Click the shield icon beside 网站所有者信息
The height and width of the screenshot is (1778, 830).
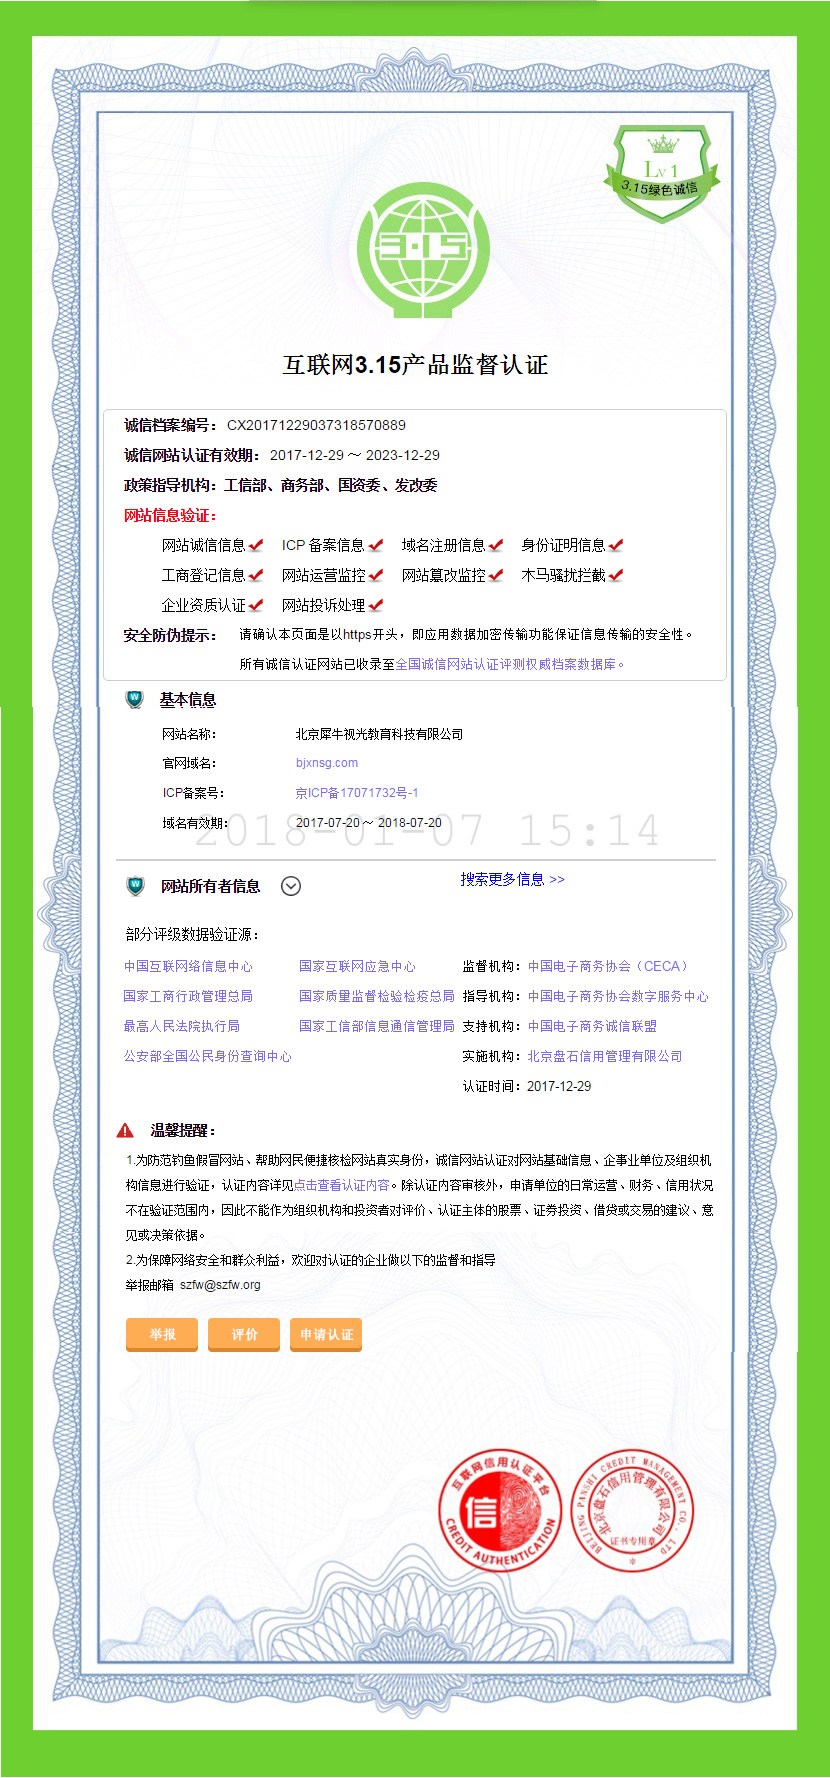pos(135,886)
